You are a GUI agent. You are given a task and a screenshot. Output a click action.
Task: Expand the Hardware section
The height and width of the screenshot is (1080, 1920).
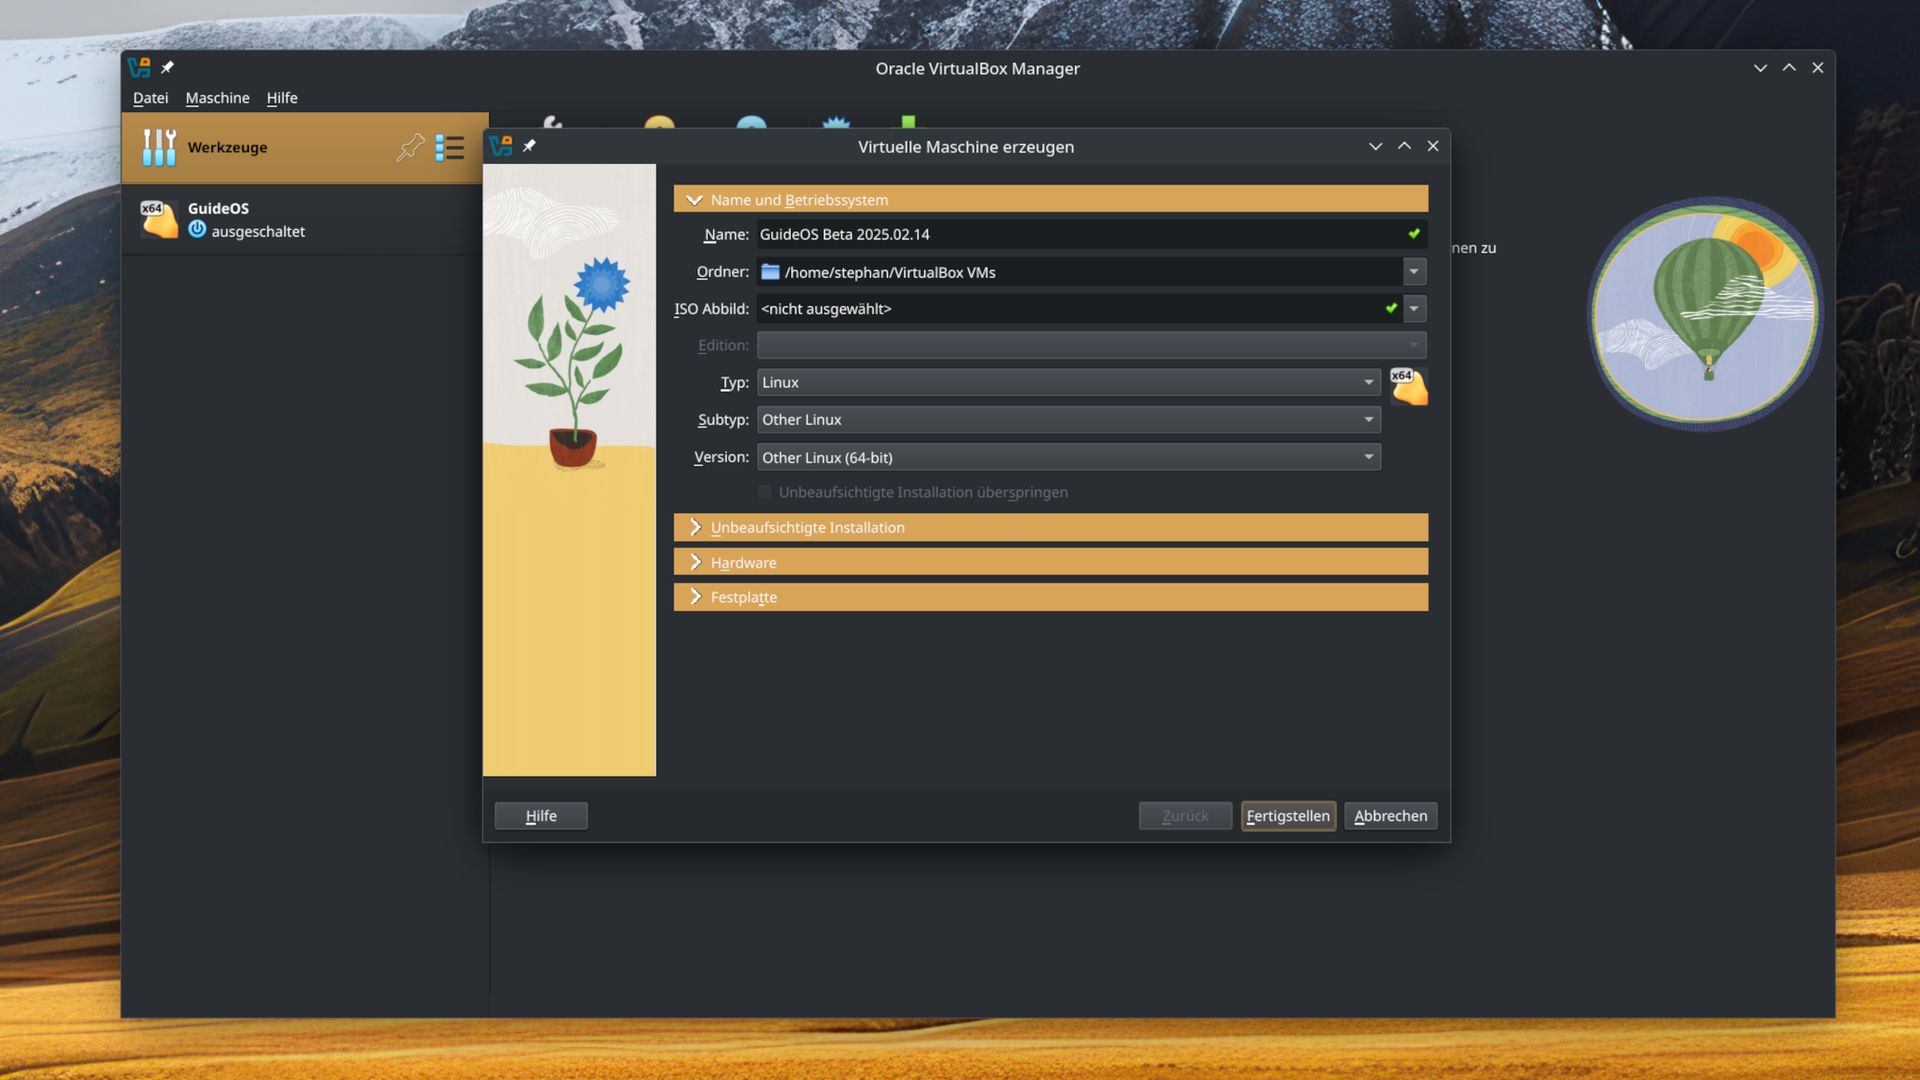coord(1051,562)
